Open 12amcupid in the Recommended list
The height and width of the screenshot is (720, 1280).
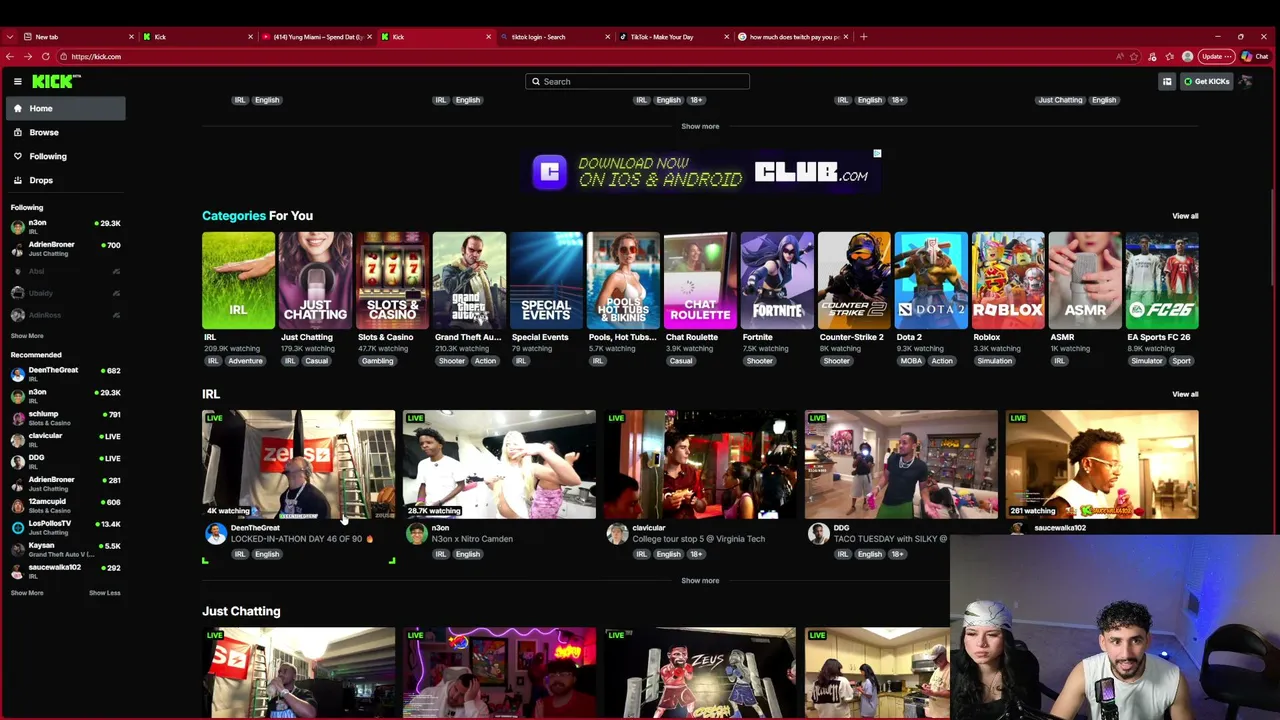click(65, 505)
